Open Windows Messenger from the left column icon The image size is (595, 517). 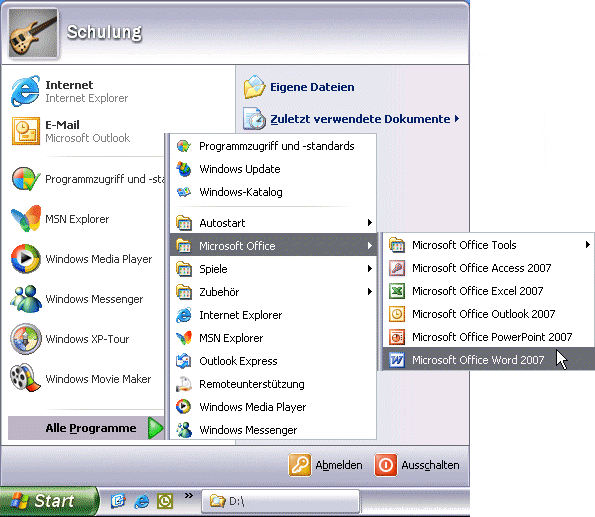25,299
